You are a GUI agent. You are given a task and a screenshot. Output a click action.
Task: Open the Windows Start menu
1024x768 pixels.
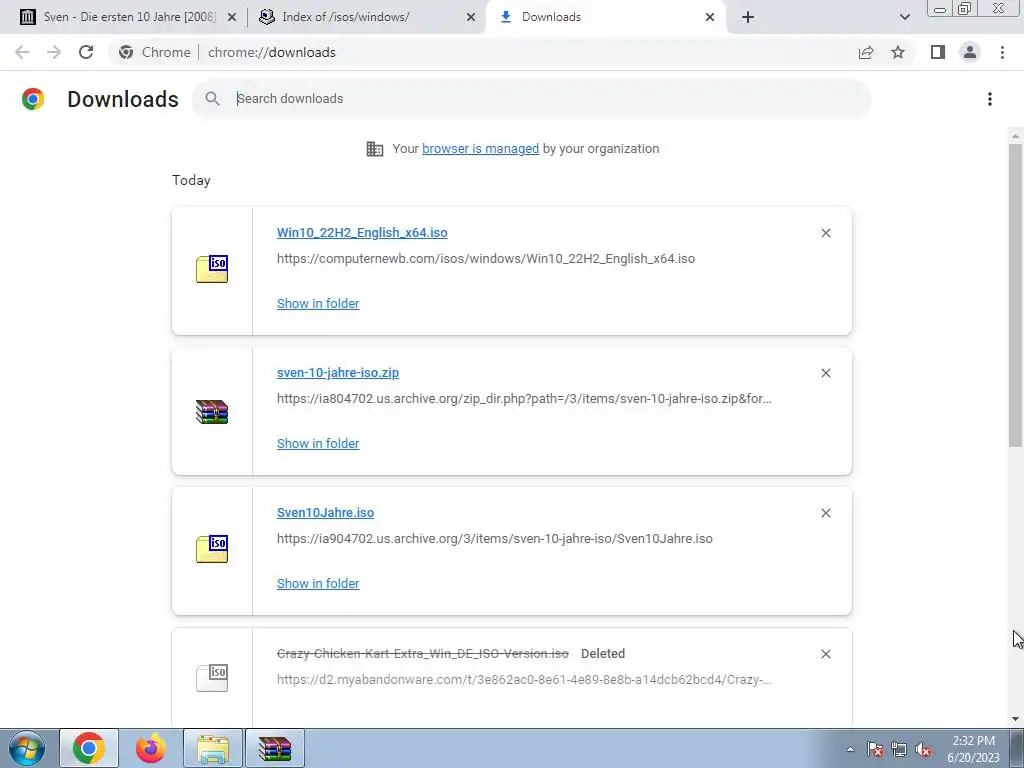(x=27, y=748)
